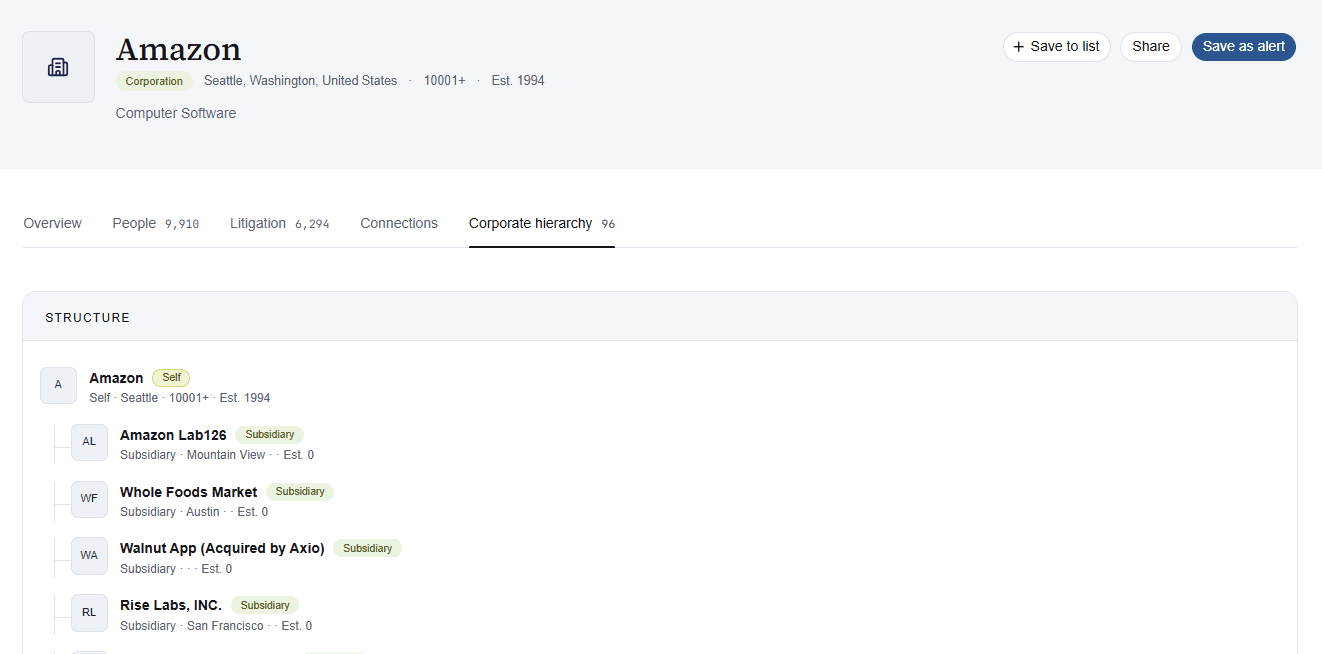This screenshot has width=1322, height=654.
Task: Click the Share button
Action: click(x=1151, y=47)
